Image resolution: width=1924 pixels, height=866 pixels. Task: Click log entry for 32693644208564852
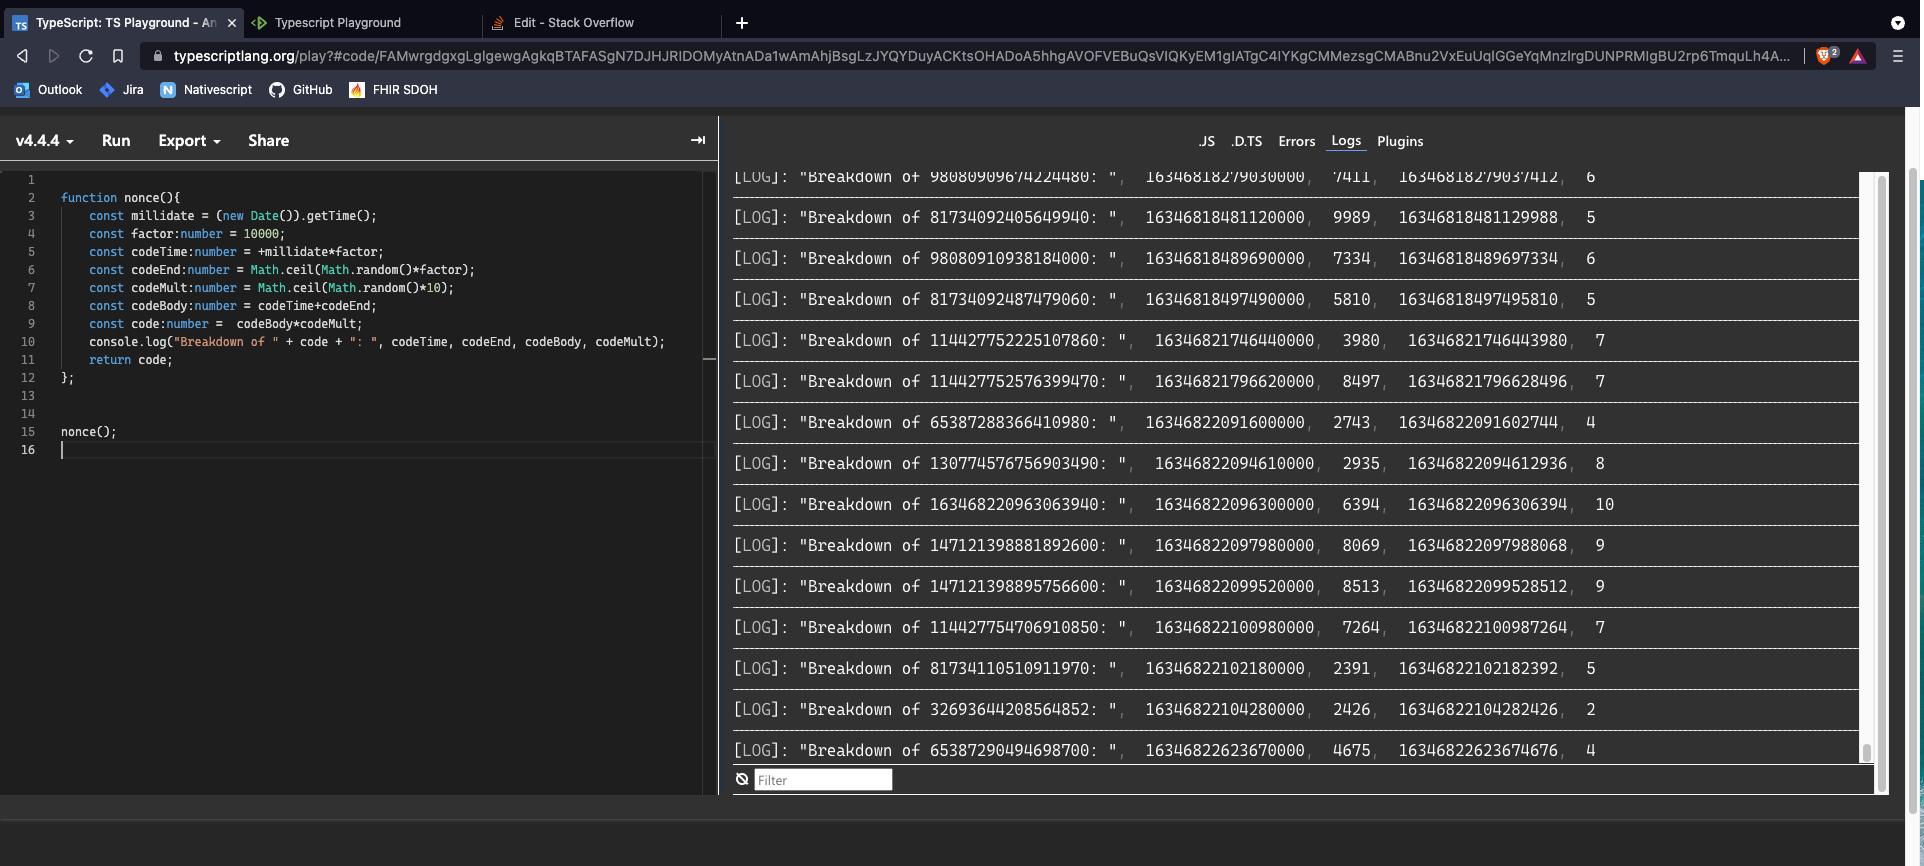coord(1295,710)
